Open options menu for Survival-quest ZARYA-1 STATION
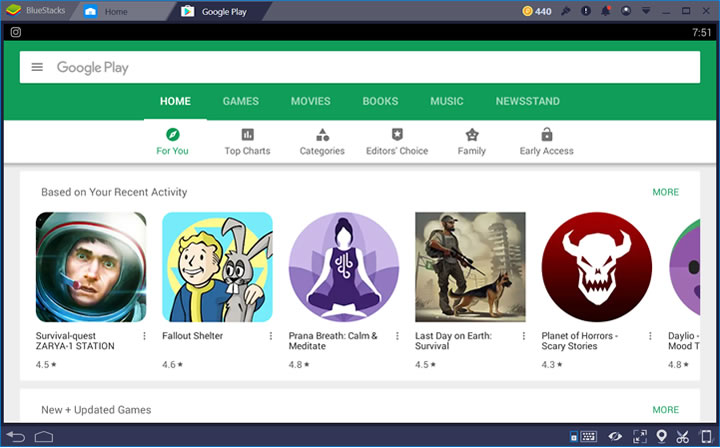Viewport: 720px width, 448px height. pos(144,336)
